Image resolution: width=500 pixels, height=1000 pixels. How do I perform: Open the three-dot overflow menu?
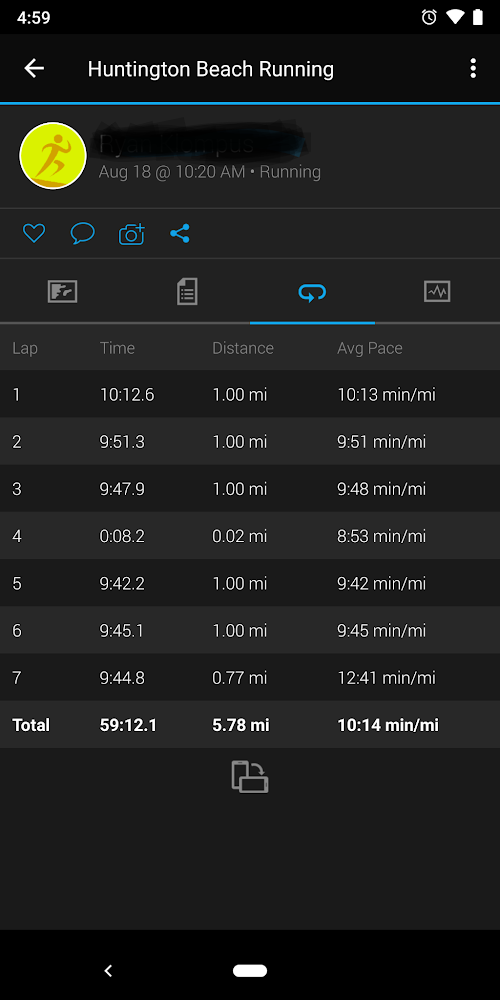[x=473, y=68]
